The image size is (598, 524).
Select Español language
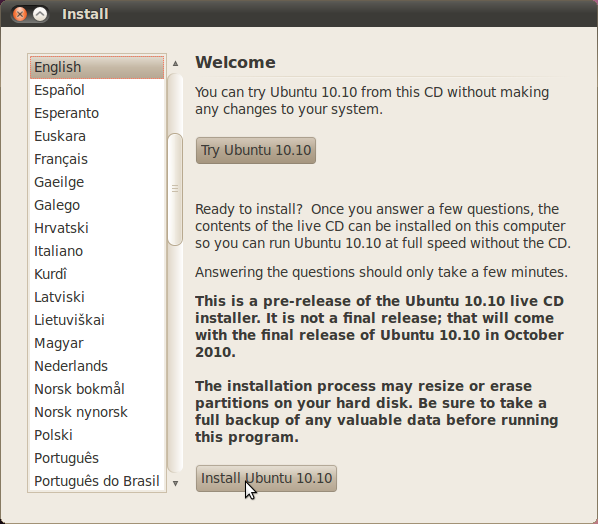(x=97, y=90)
